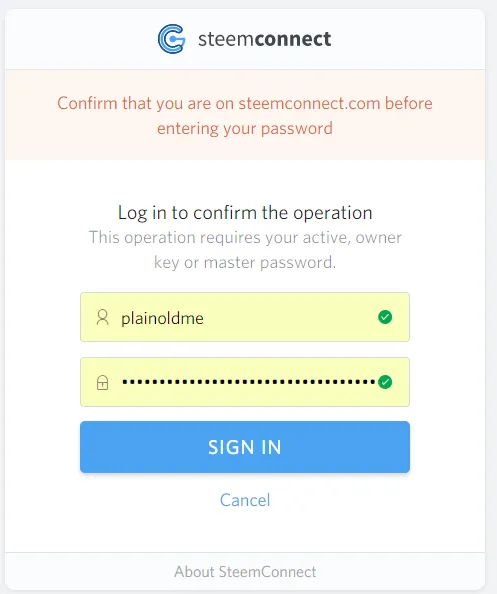Click the 'Log in to confirm the operation' heading
The height and width of the screenshot is (594, 497).
click(x=245, y=213)
